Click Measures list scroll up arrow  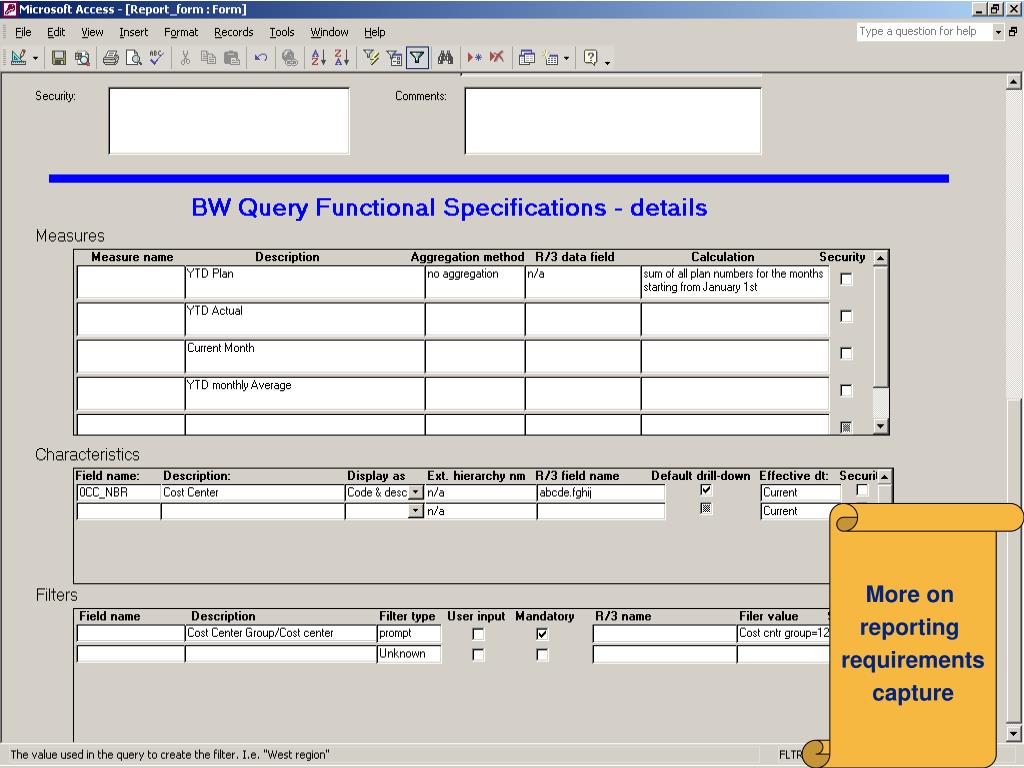(x=880, y=258)
